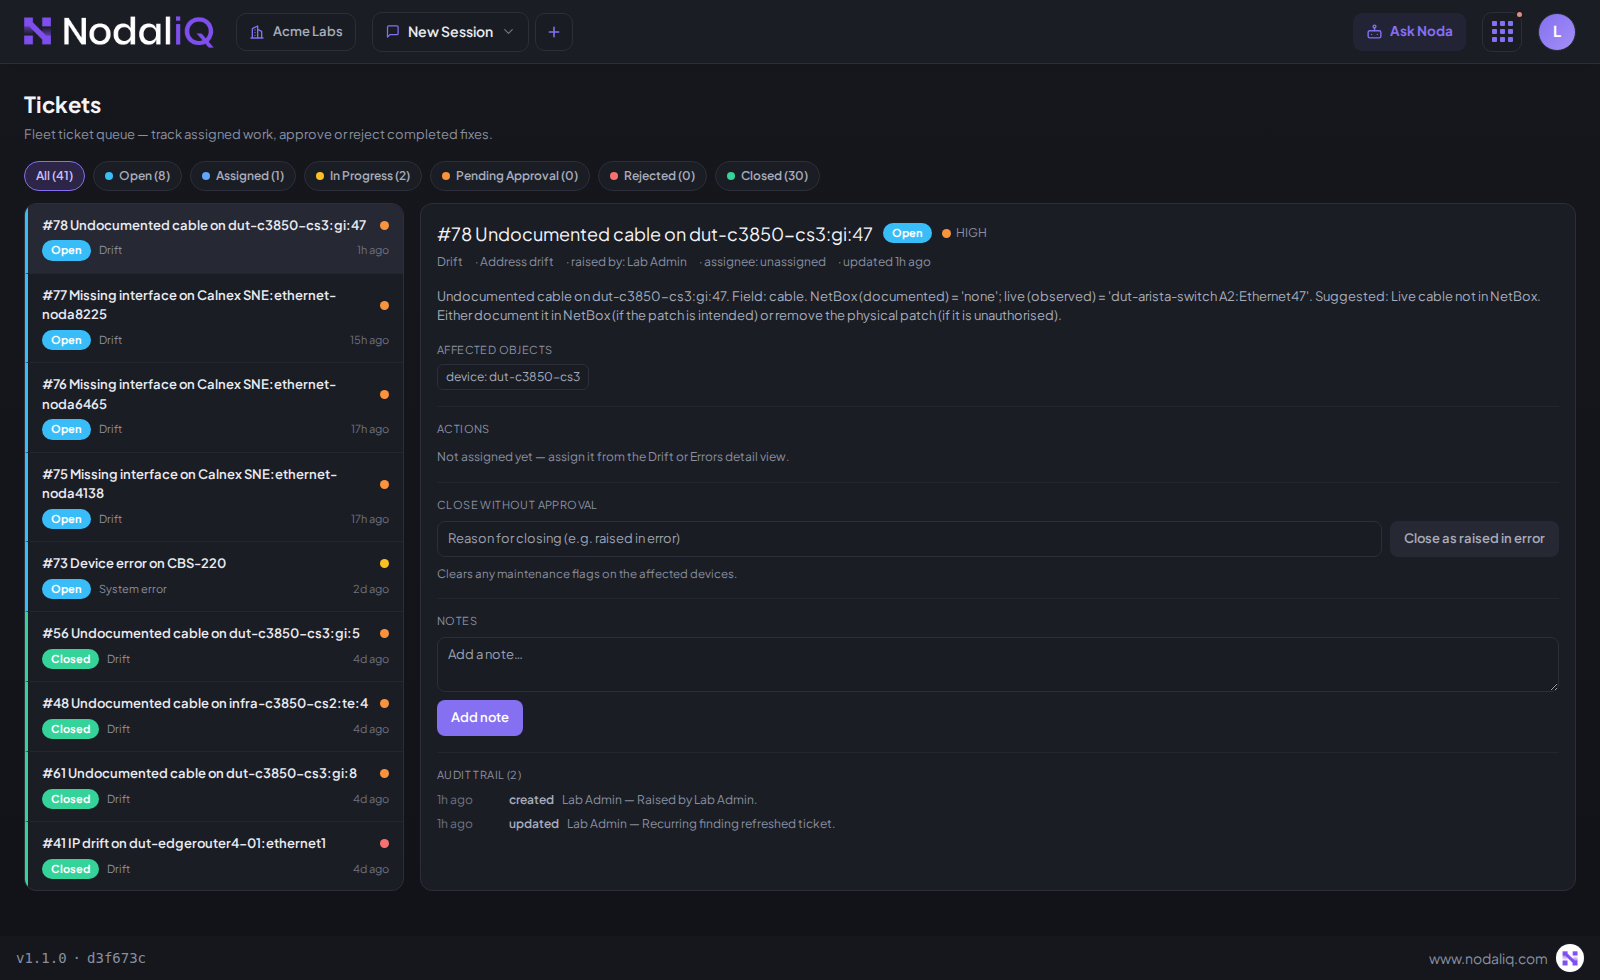Focus the Reason for closing input field

click(x=909, y=539)
